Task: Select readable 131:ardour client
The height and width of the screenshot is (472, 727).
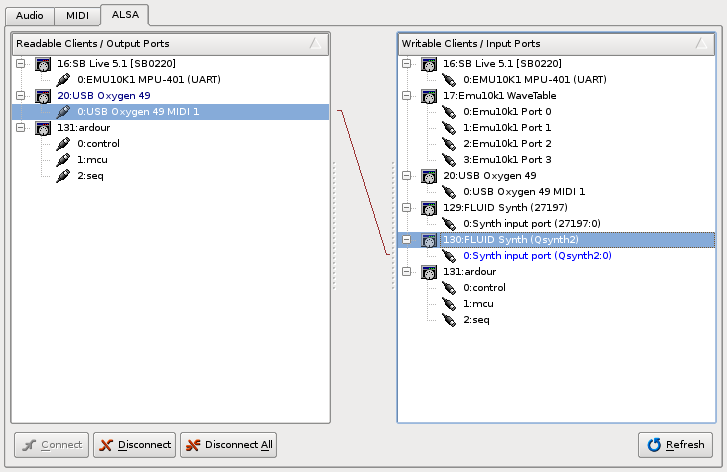Action: [x=83, y=127]
